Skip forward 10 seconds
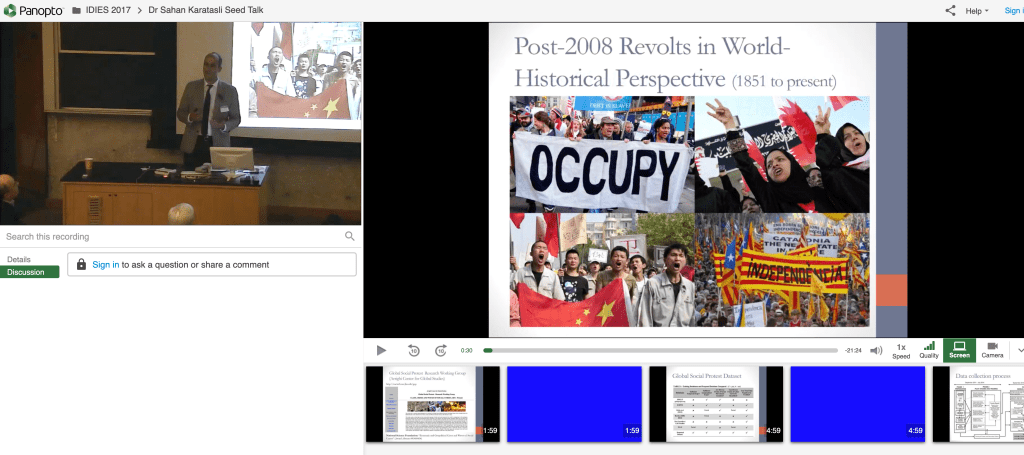 pyautogui.click(x=441, y=351)
